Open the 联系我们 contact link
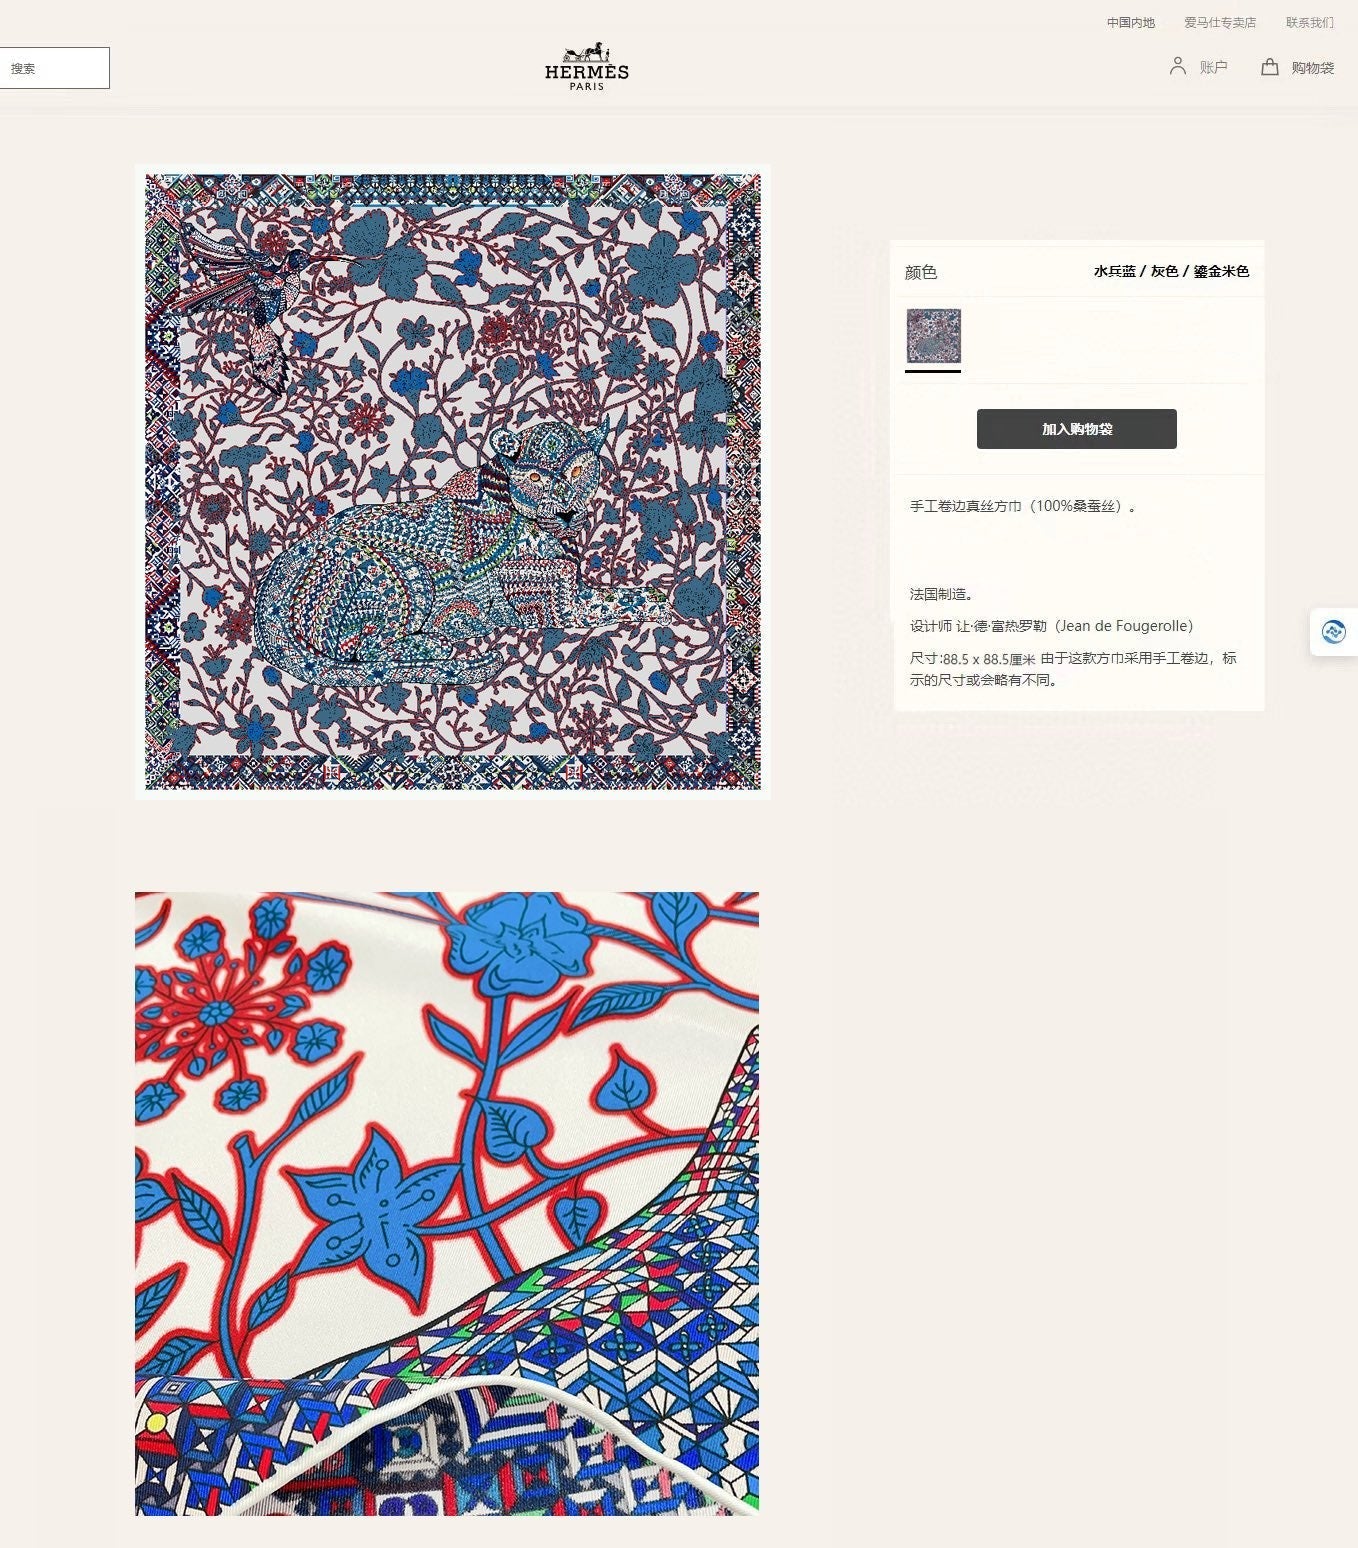This screenshot has width=1358, height=1548. click(1310, 22)
